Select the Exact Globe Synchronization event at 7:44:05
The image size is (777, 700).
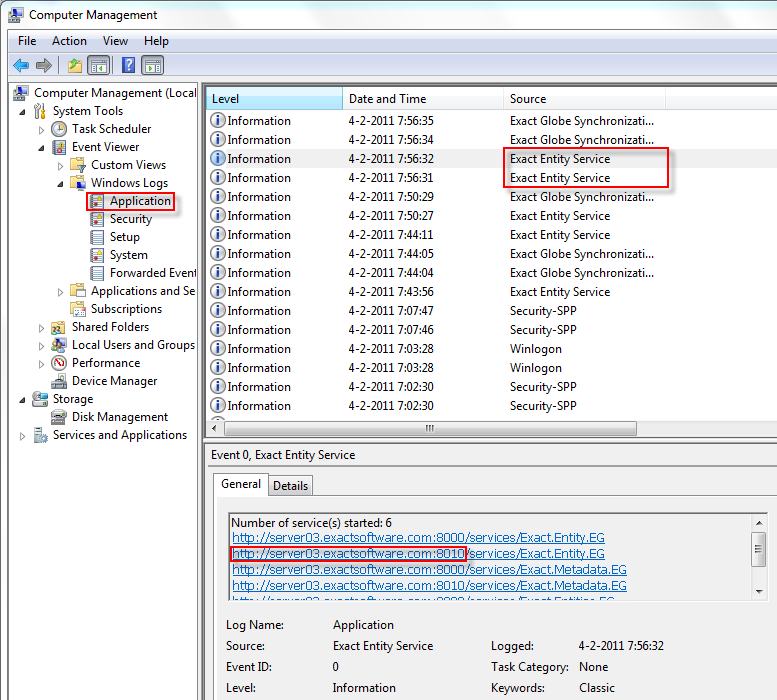click(491, 254)
